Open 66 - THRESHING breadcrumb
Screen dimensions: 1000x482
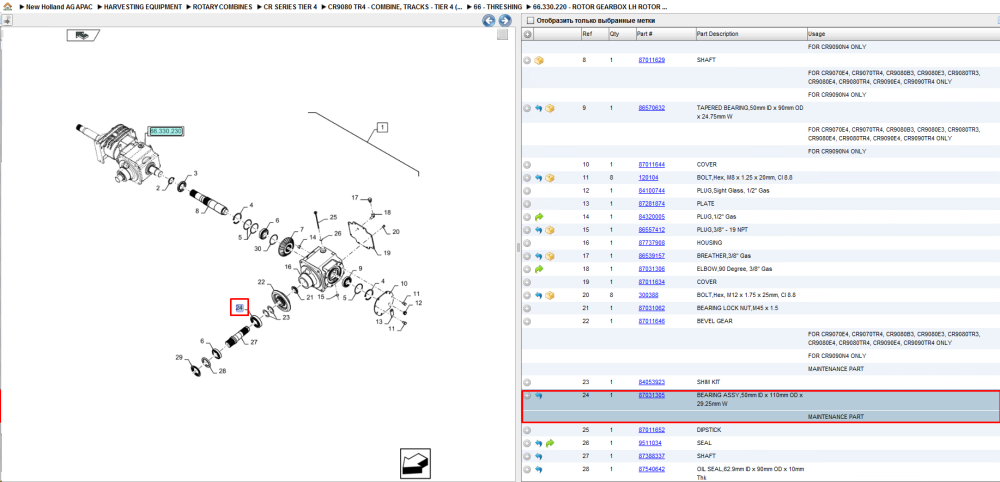pyautogui.click(x=498, y=6)
